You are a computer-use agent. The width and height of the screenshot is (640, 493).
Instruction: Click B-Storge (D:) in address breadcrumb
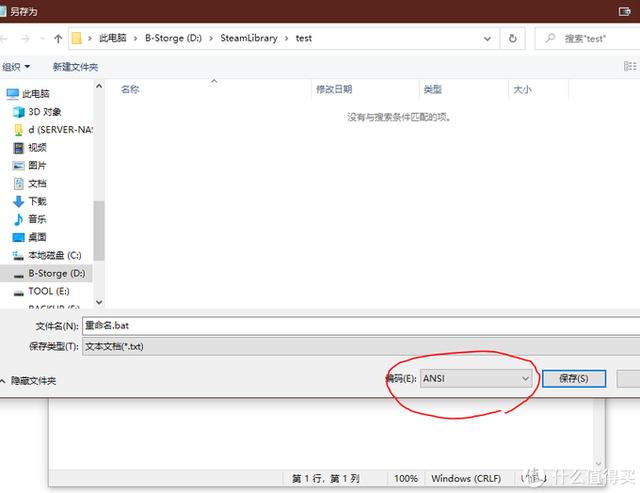coord(173,38)
